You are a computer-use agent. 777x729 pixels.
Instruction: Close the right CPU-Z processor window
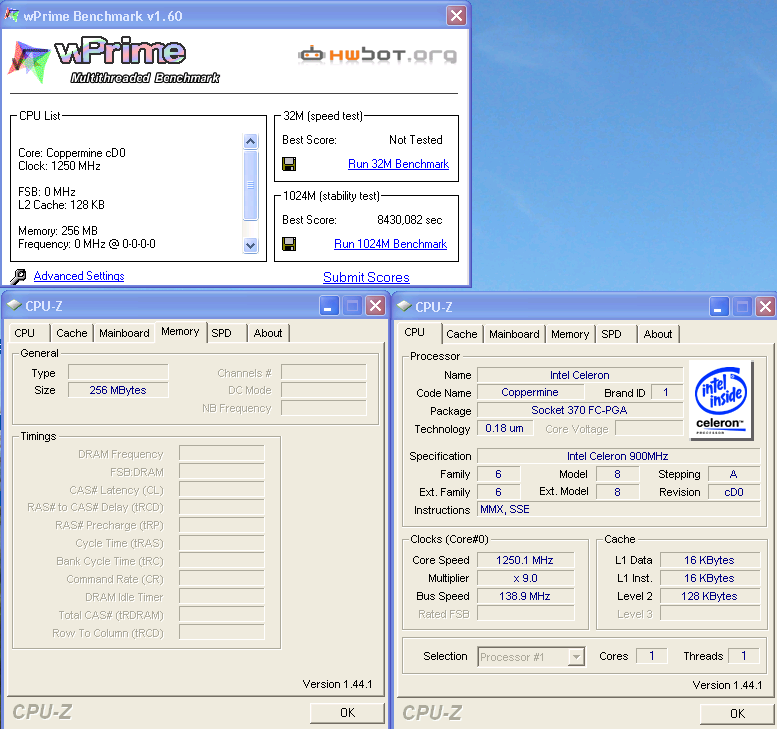[766, 307]
